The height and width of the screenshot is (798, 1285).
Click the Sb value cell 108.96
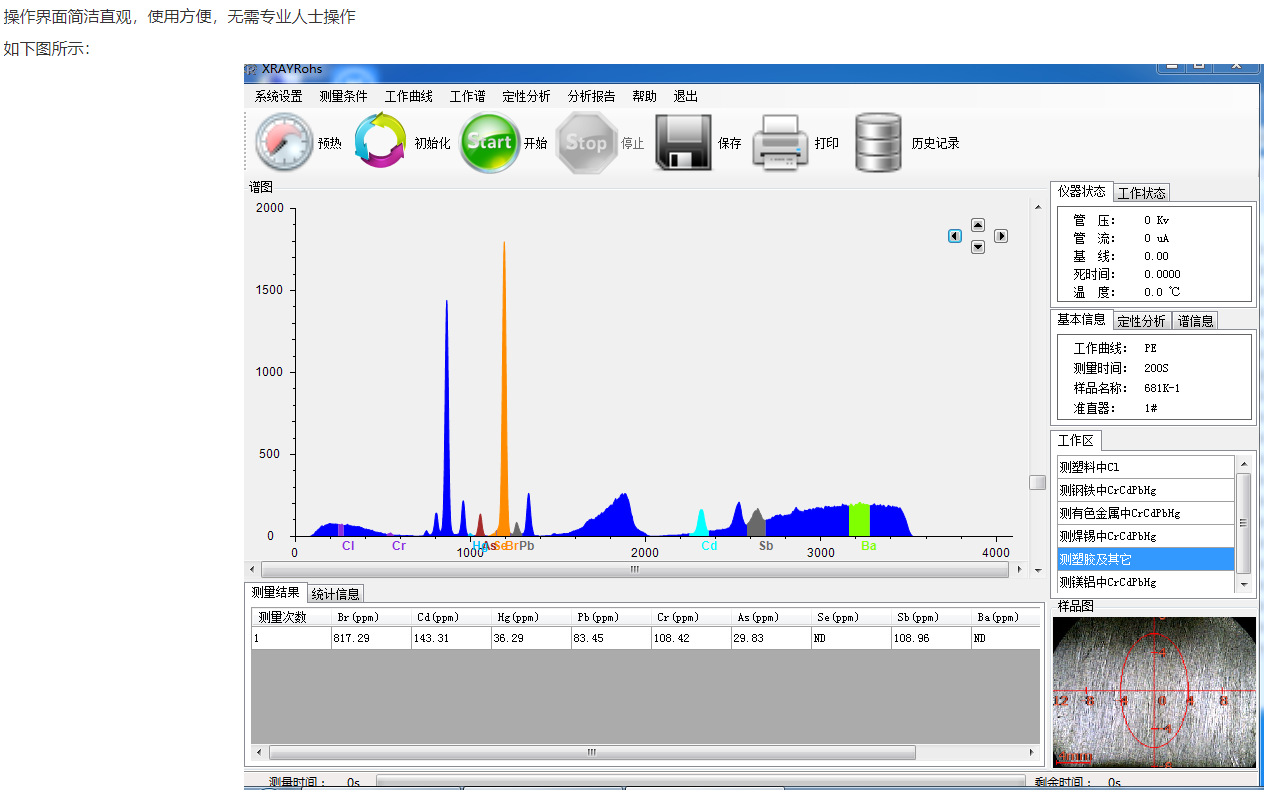[931, 638]
